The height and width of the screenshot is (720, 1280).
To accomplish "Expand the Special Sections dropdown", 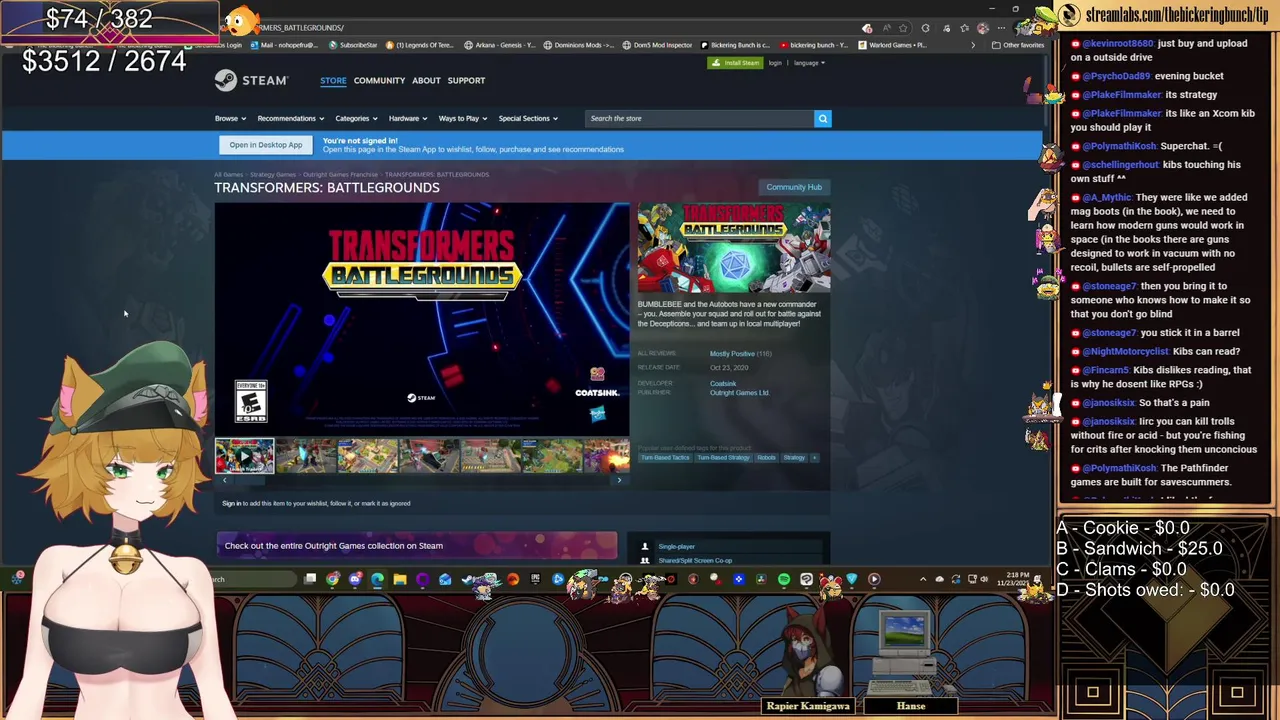I will coord(528,119).
